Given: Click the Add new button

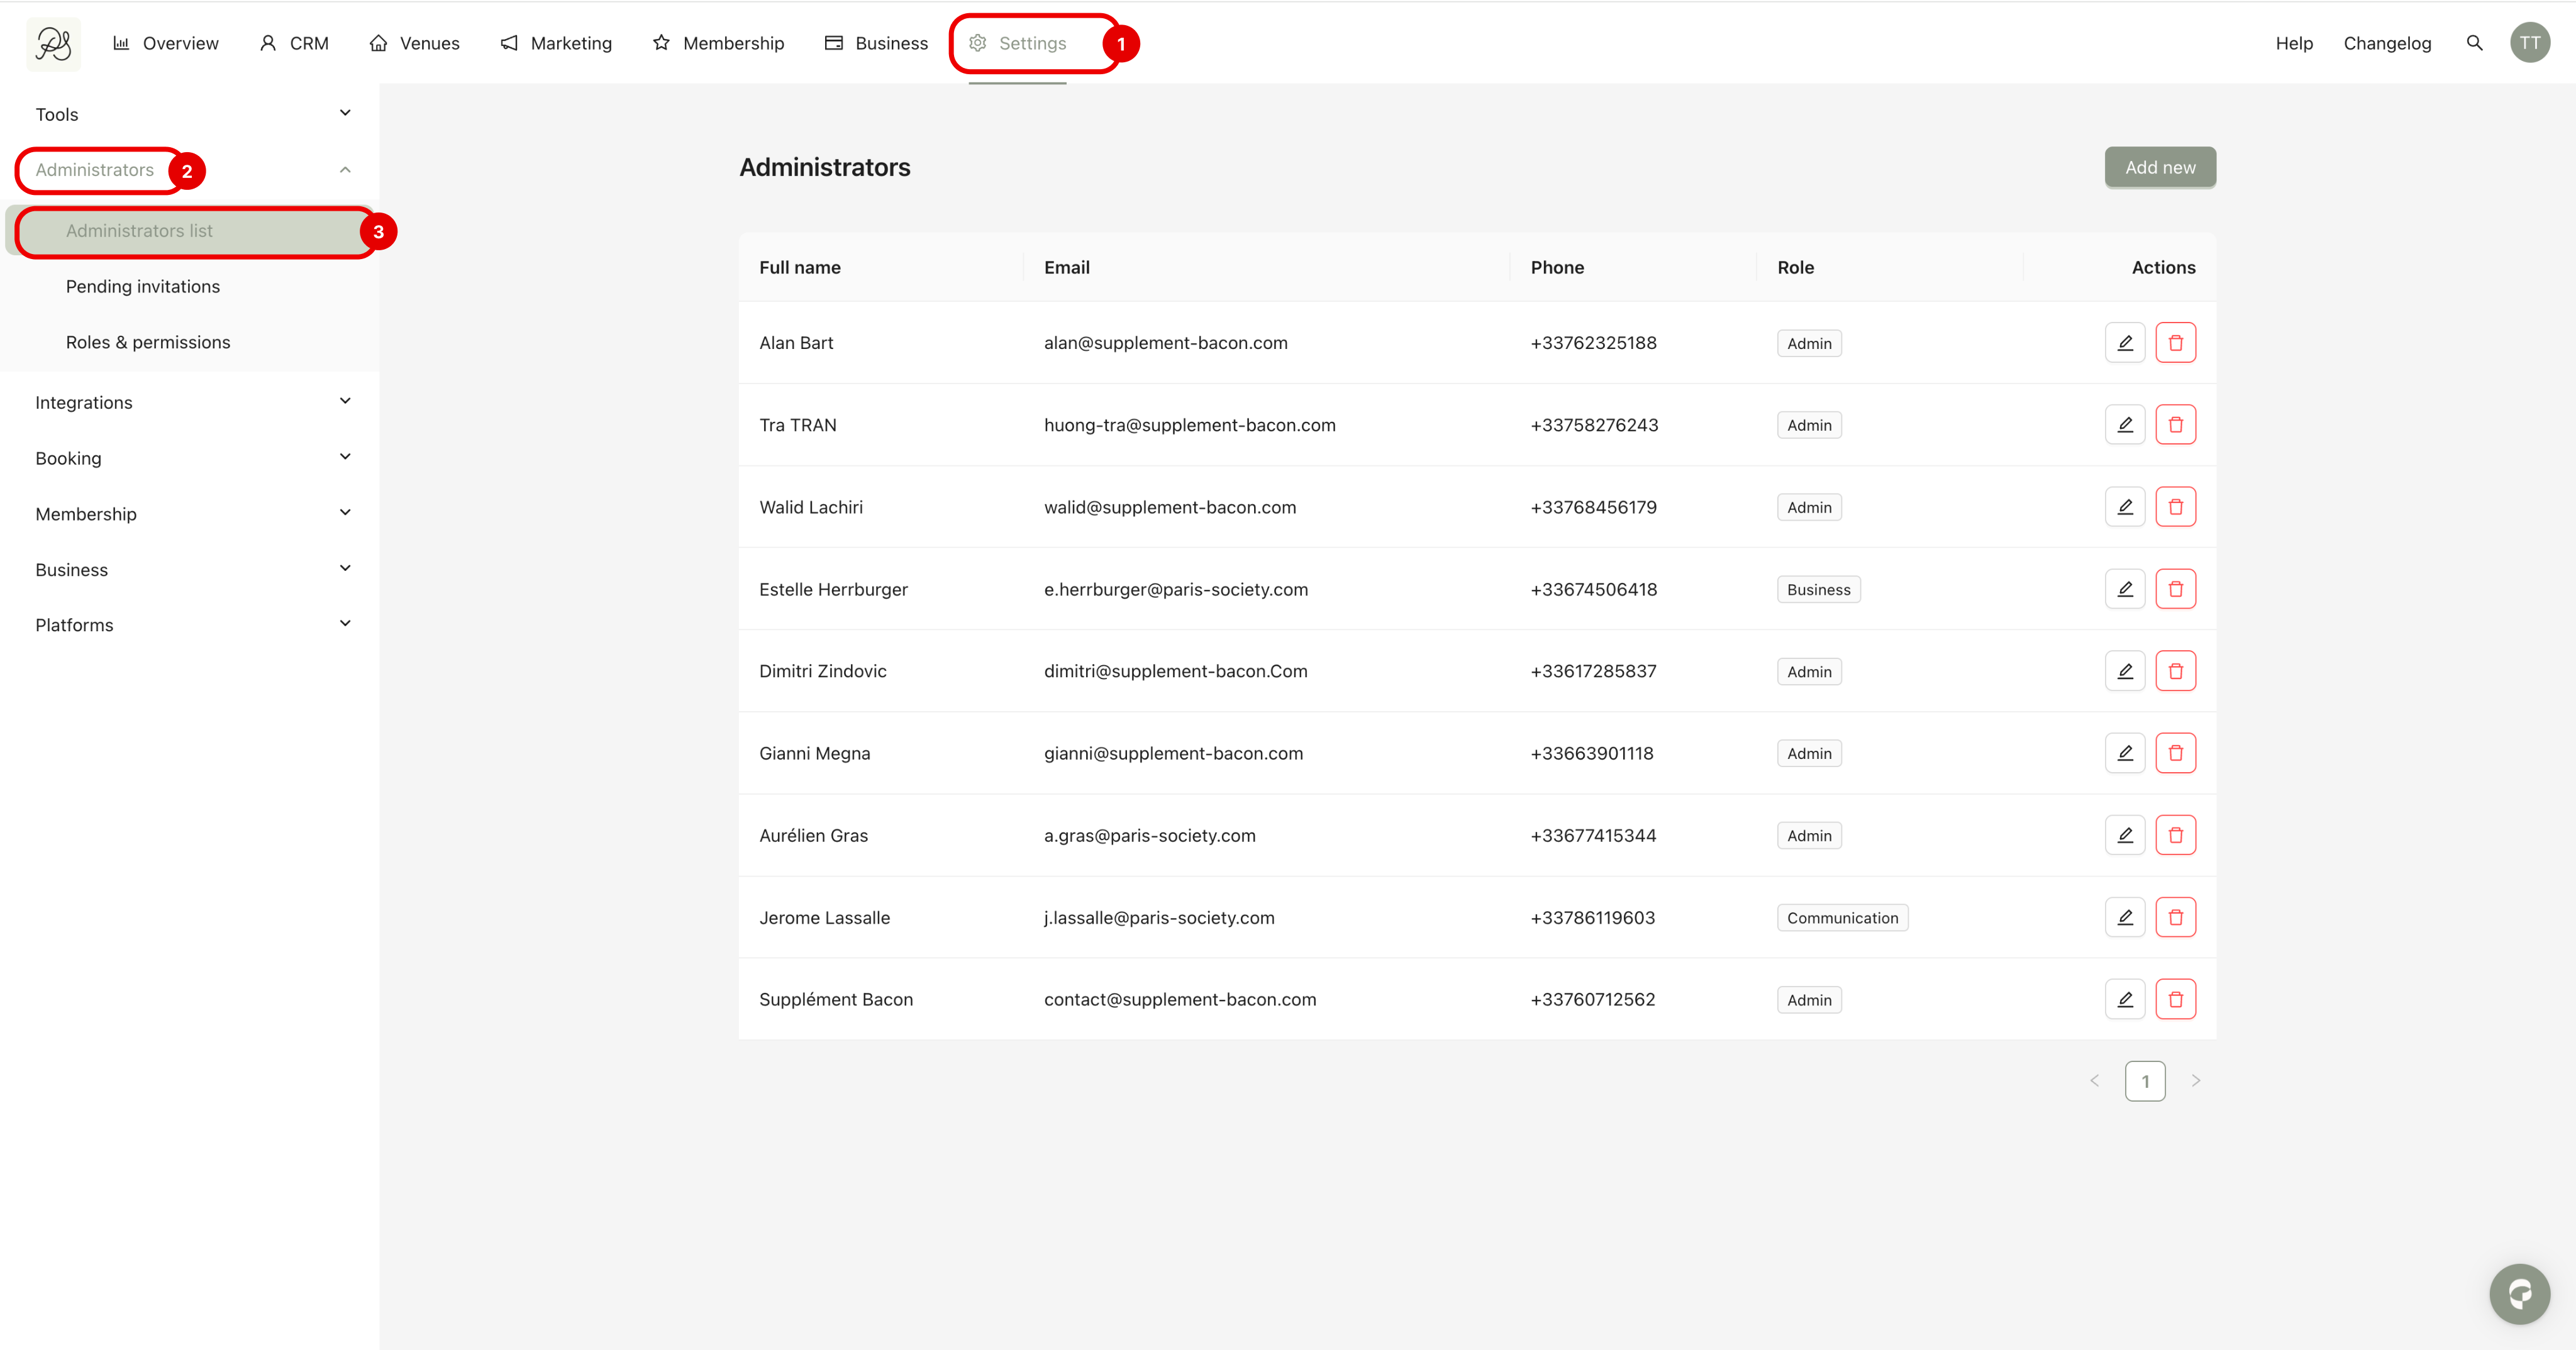Looking at the screenshot, I should coord(2160,167).
